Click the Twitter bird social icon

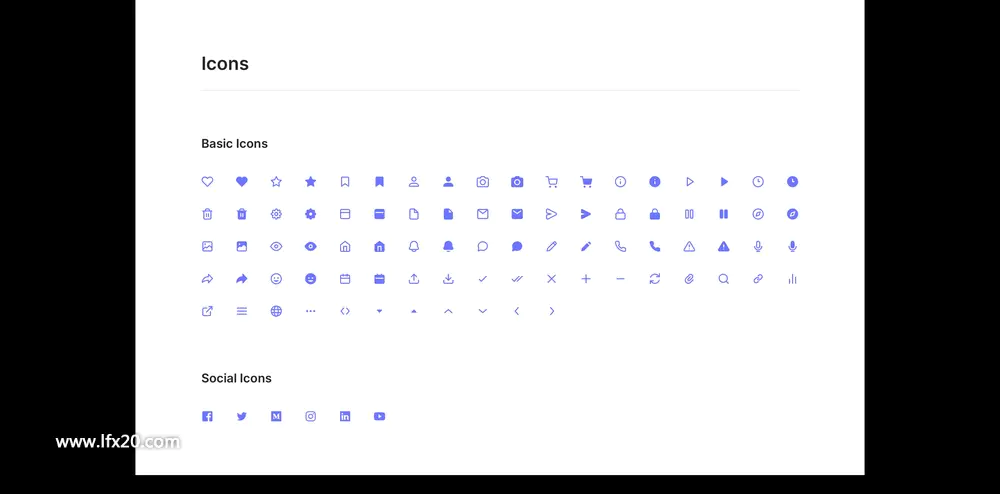(x=242, y=416)
